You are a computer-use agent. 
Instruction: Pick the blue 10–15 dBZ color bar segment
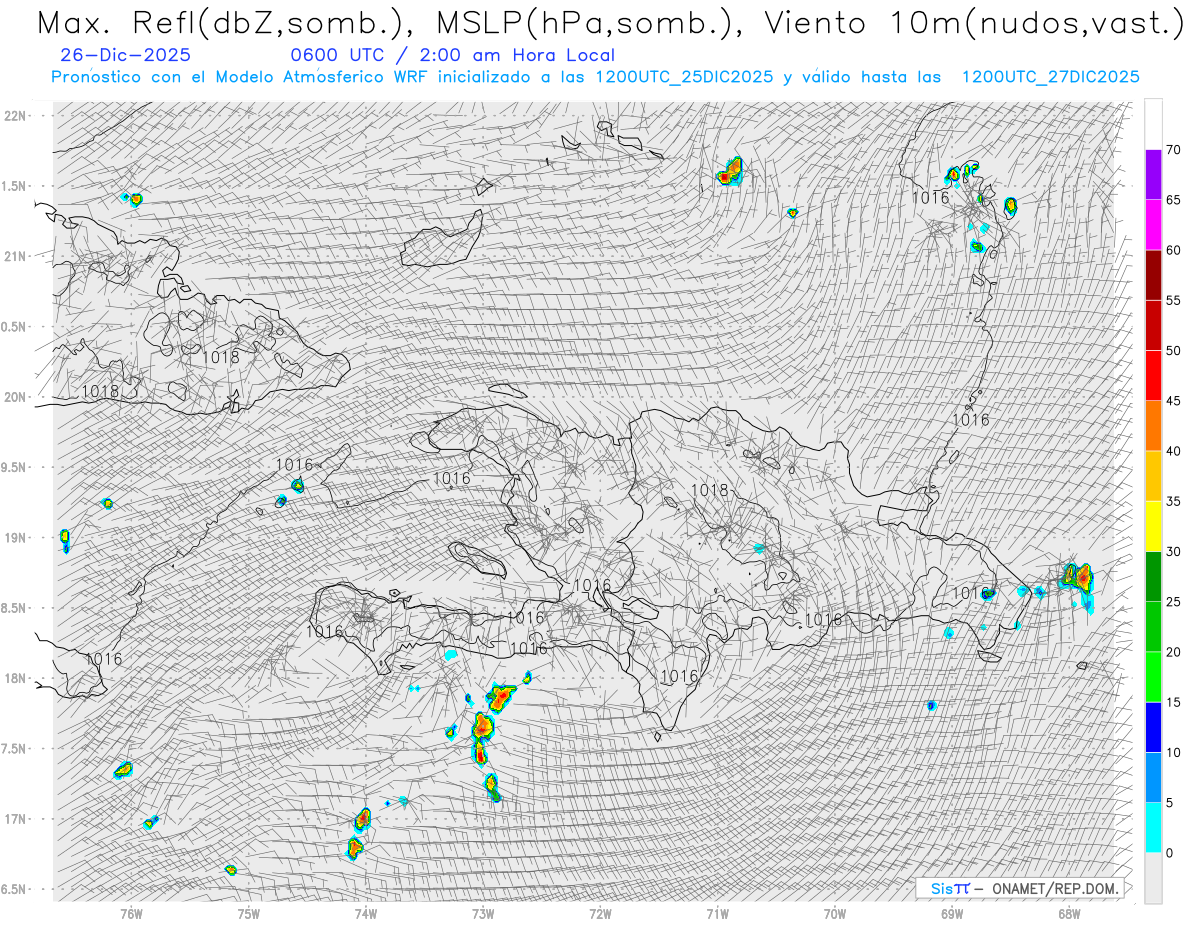[x=1153, y=727]
